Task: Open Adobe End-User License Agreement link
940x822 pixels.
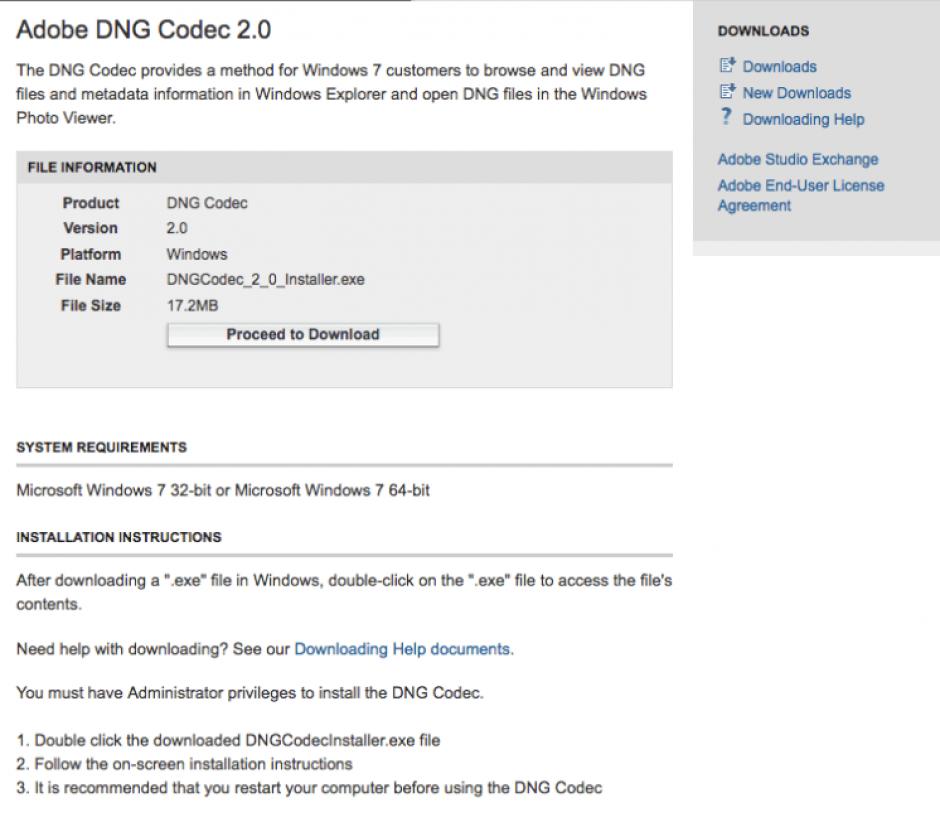Action: point(801,195)
